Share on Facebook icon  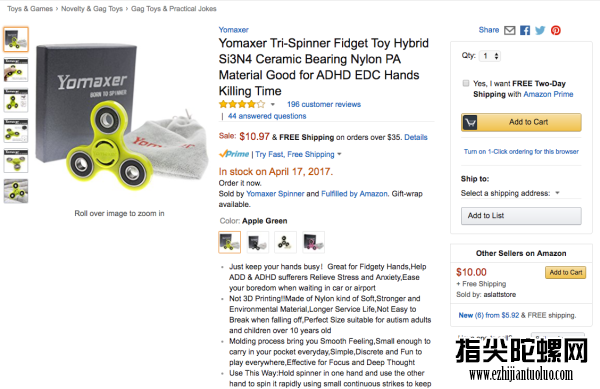(525, 30)
